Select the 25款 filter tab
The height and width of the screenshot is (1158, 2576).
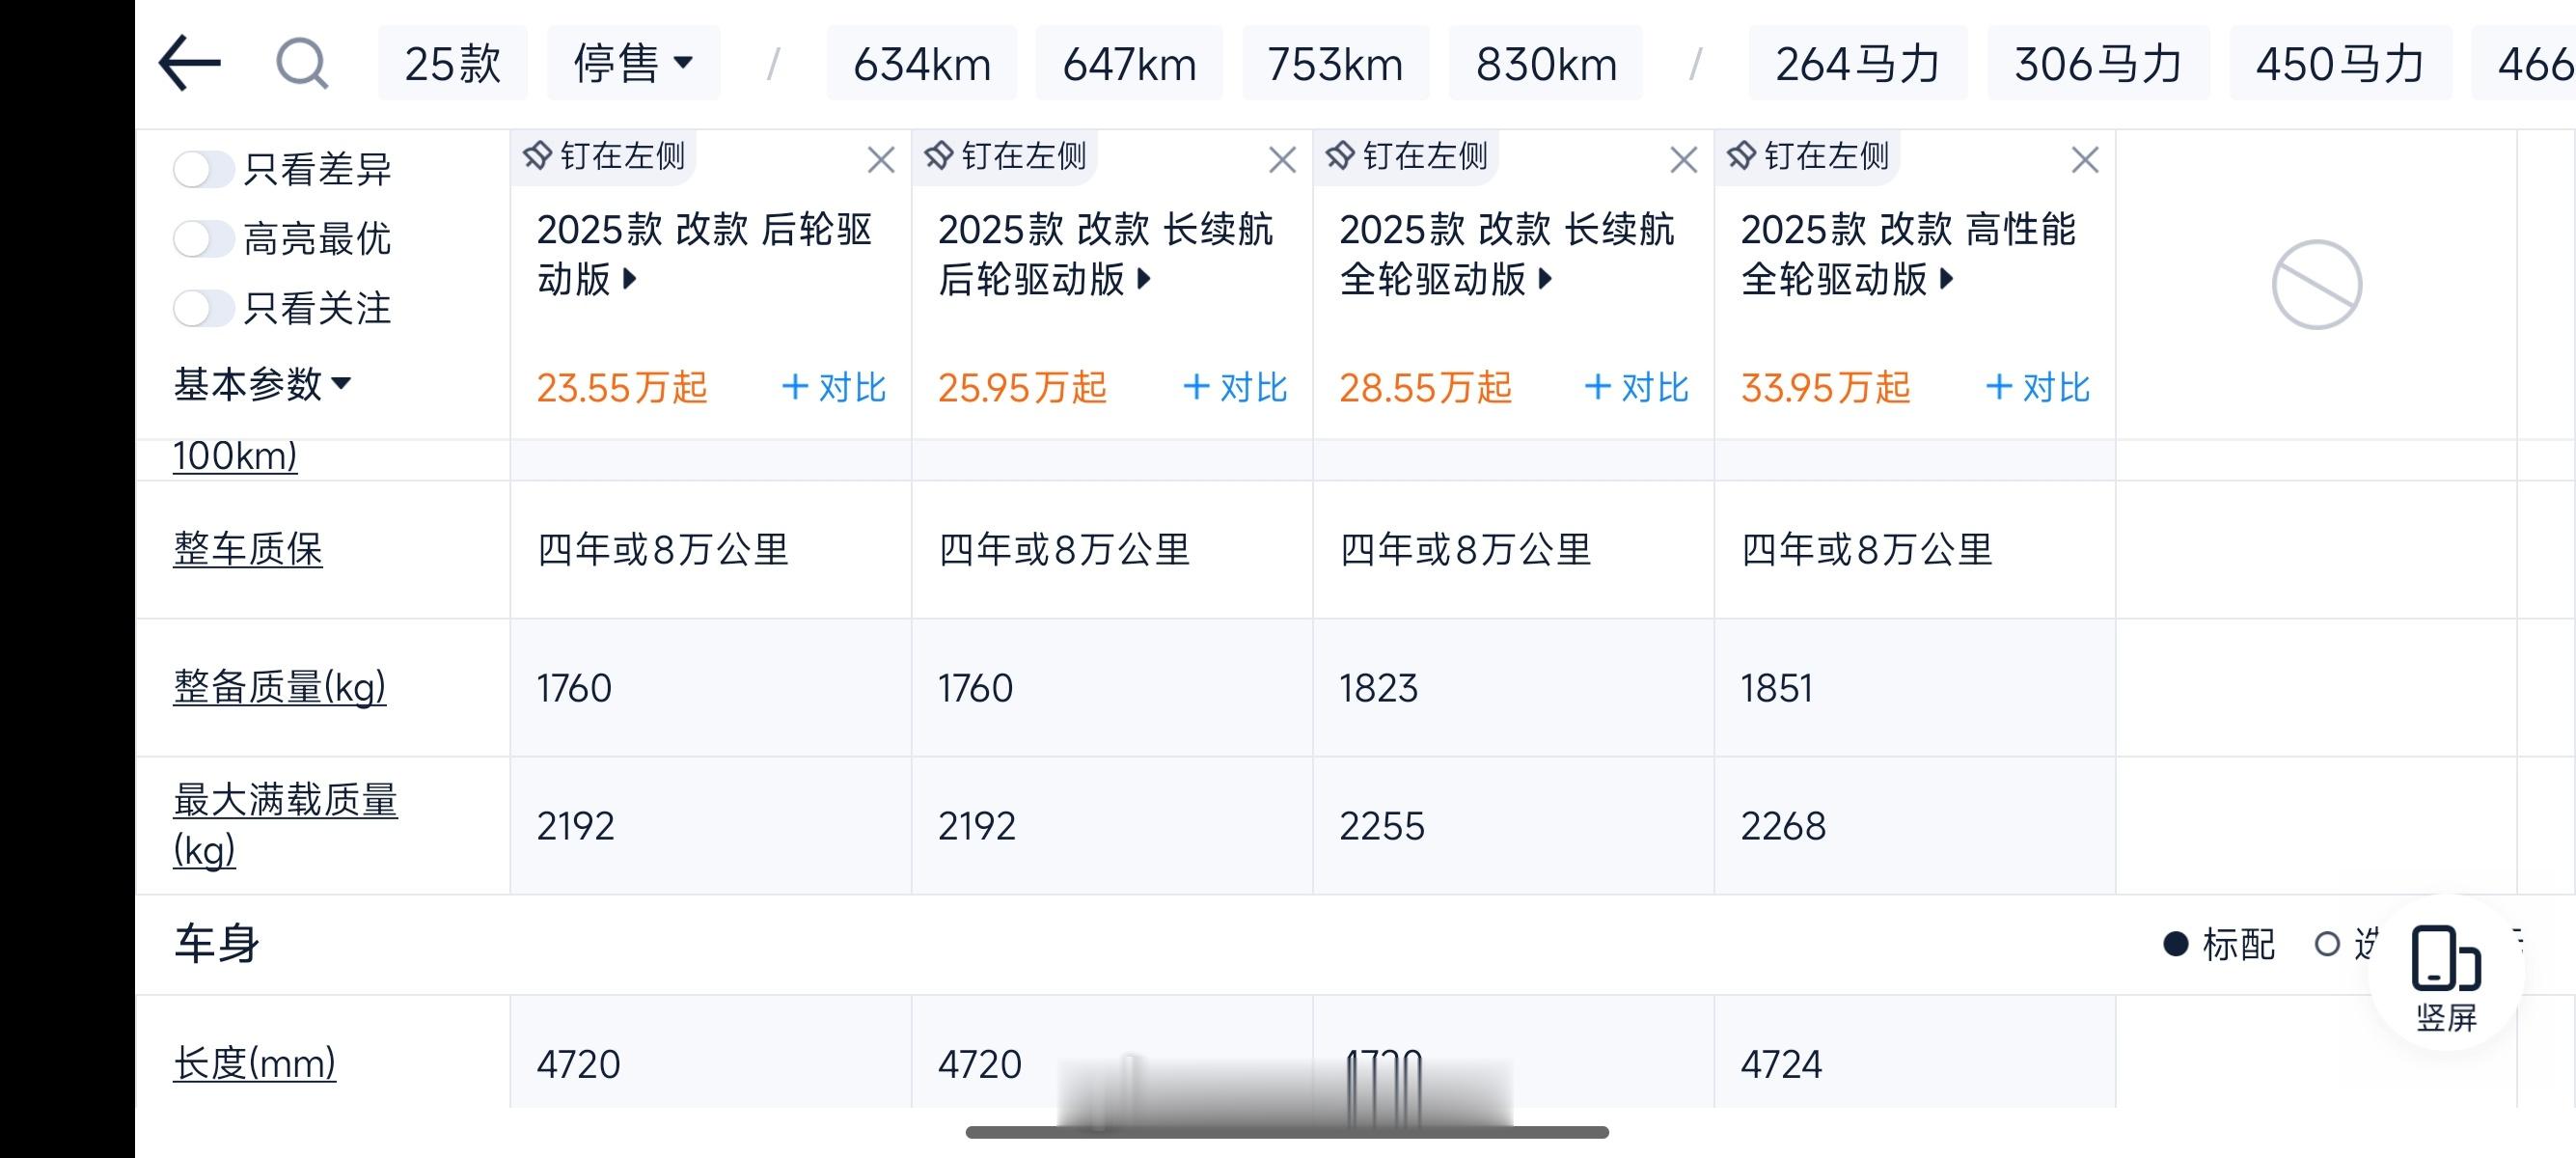(x=452, y=64)
